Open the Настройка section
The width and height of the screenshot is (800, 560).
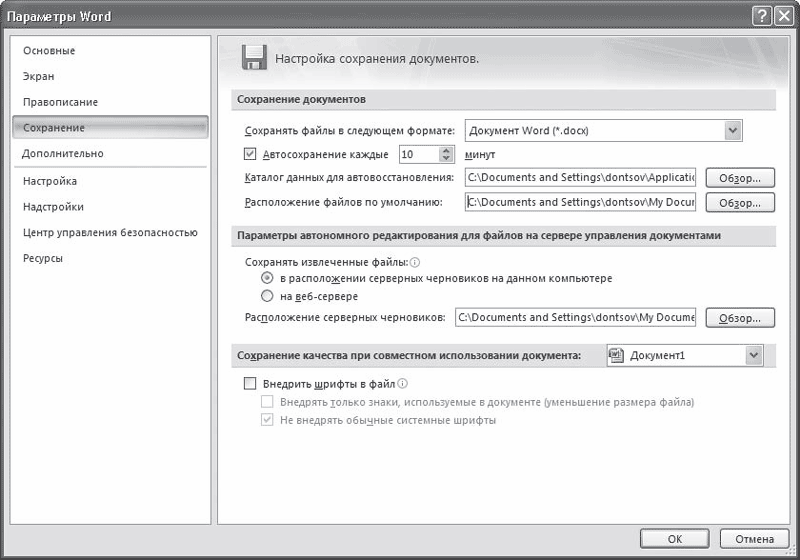pos(49,181)
